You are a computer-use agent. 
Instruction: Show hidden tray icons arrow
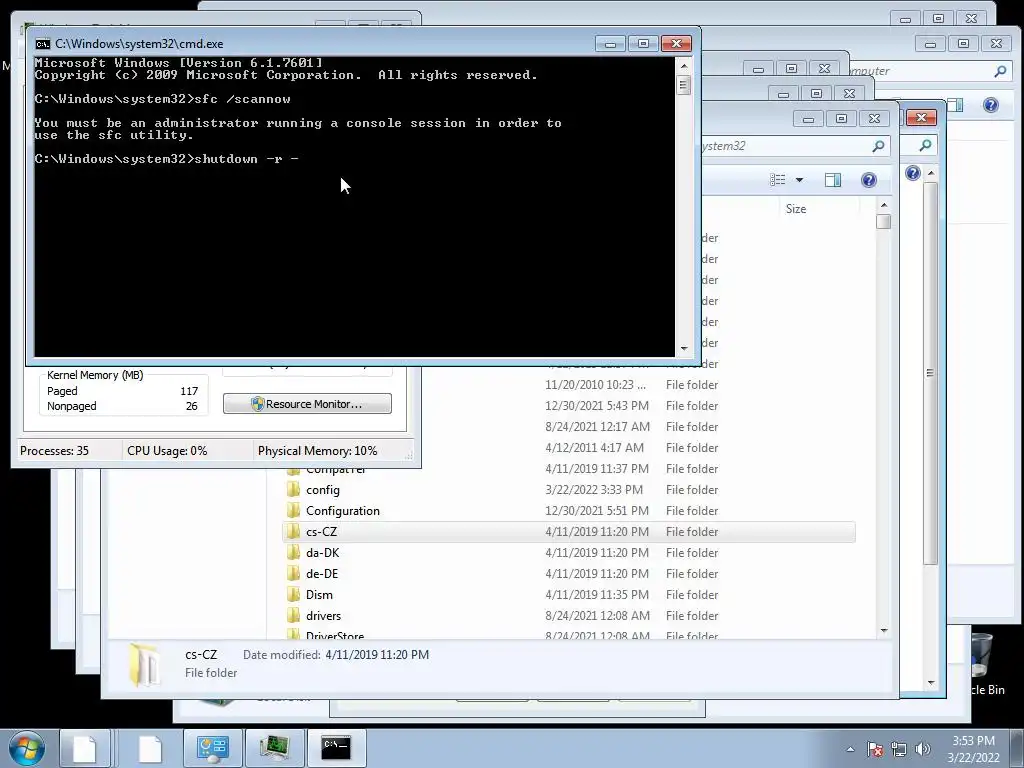[x=850, y=749]
